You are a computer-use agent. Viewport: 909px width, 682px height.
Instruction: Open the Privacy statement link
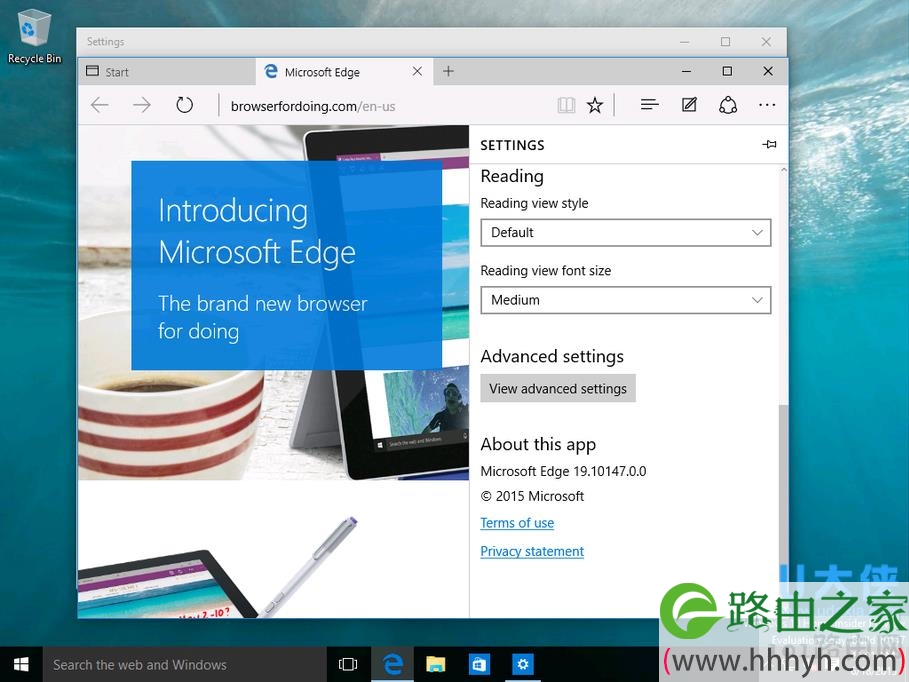532,552
